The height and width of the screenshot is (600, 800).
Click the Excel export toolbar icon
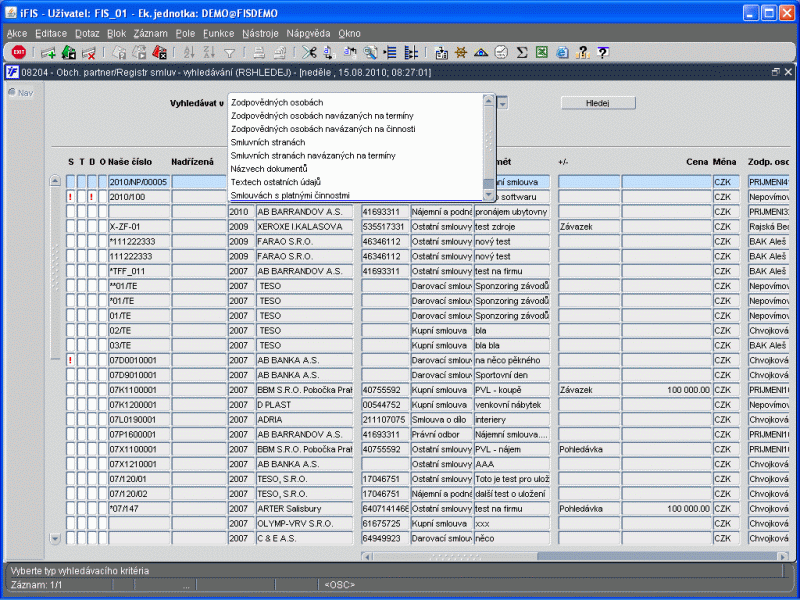pyautogui.click(x=541, y=52)
